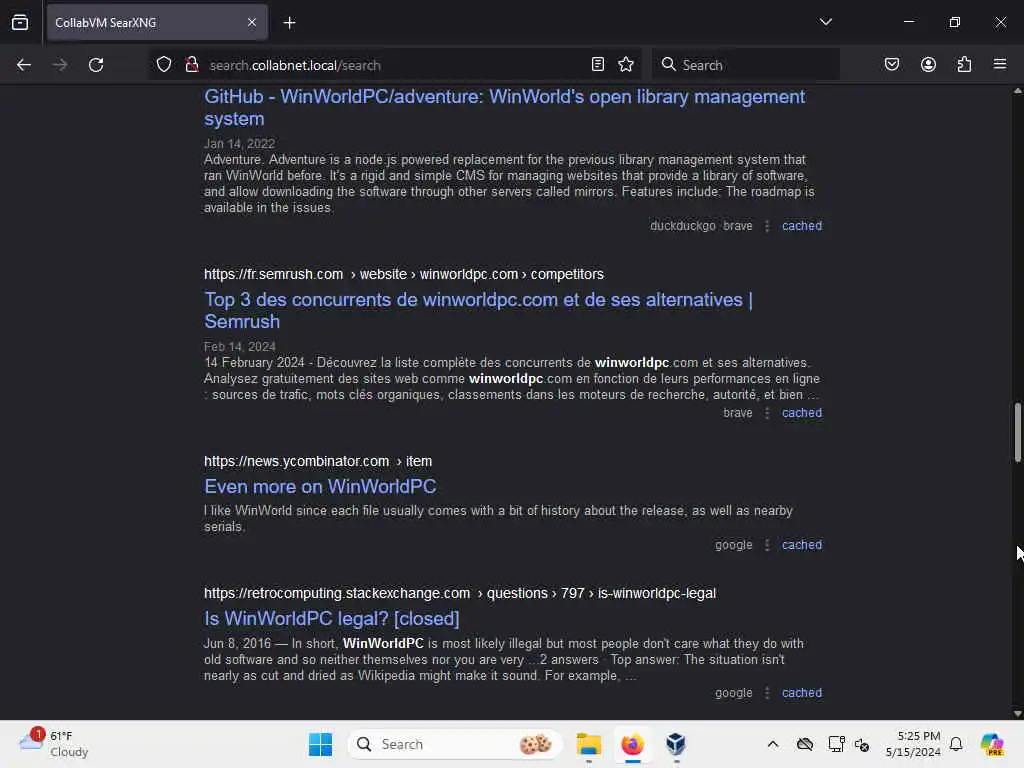The width and height of the screenshot is (1024, 768).
Task: Open weather widget showing 61°F Cloudy
Action: coord(54,744)
